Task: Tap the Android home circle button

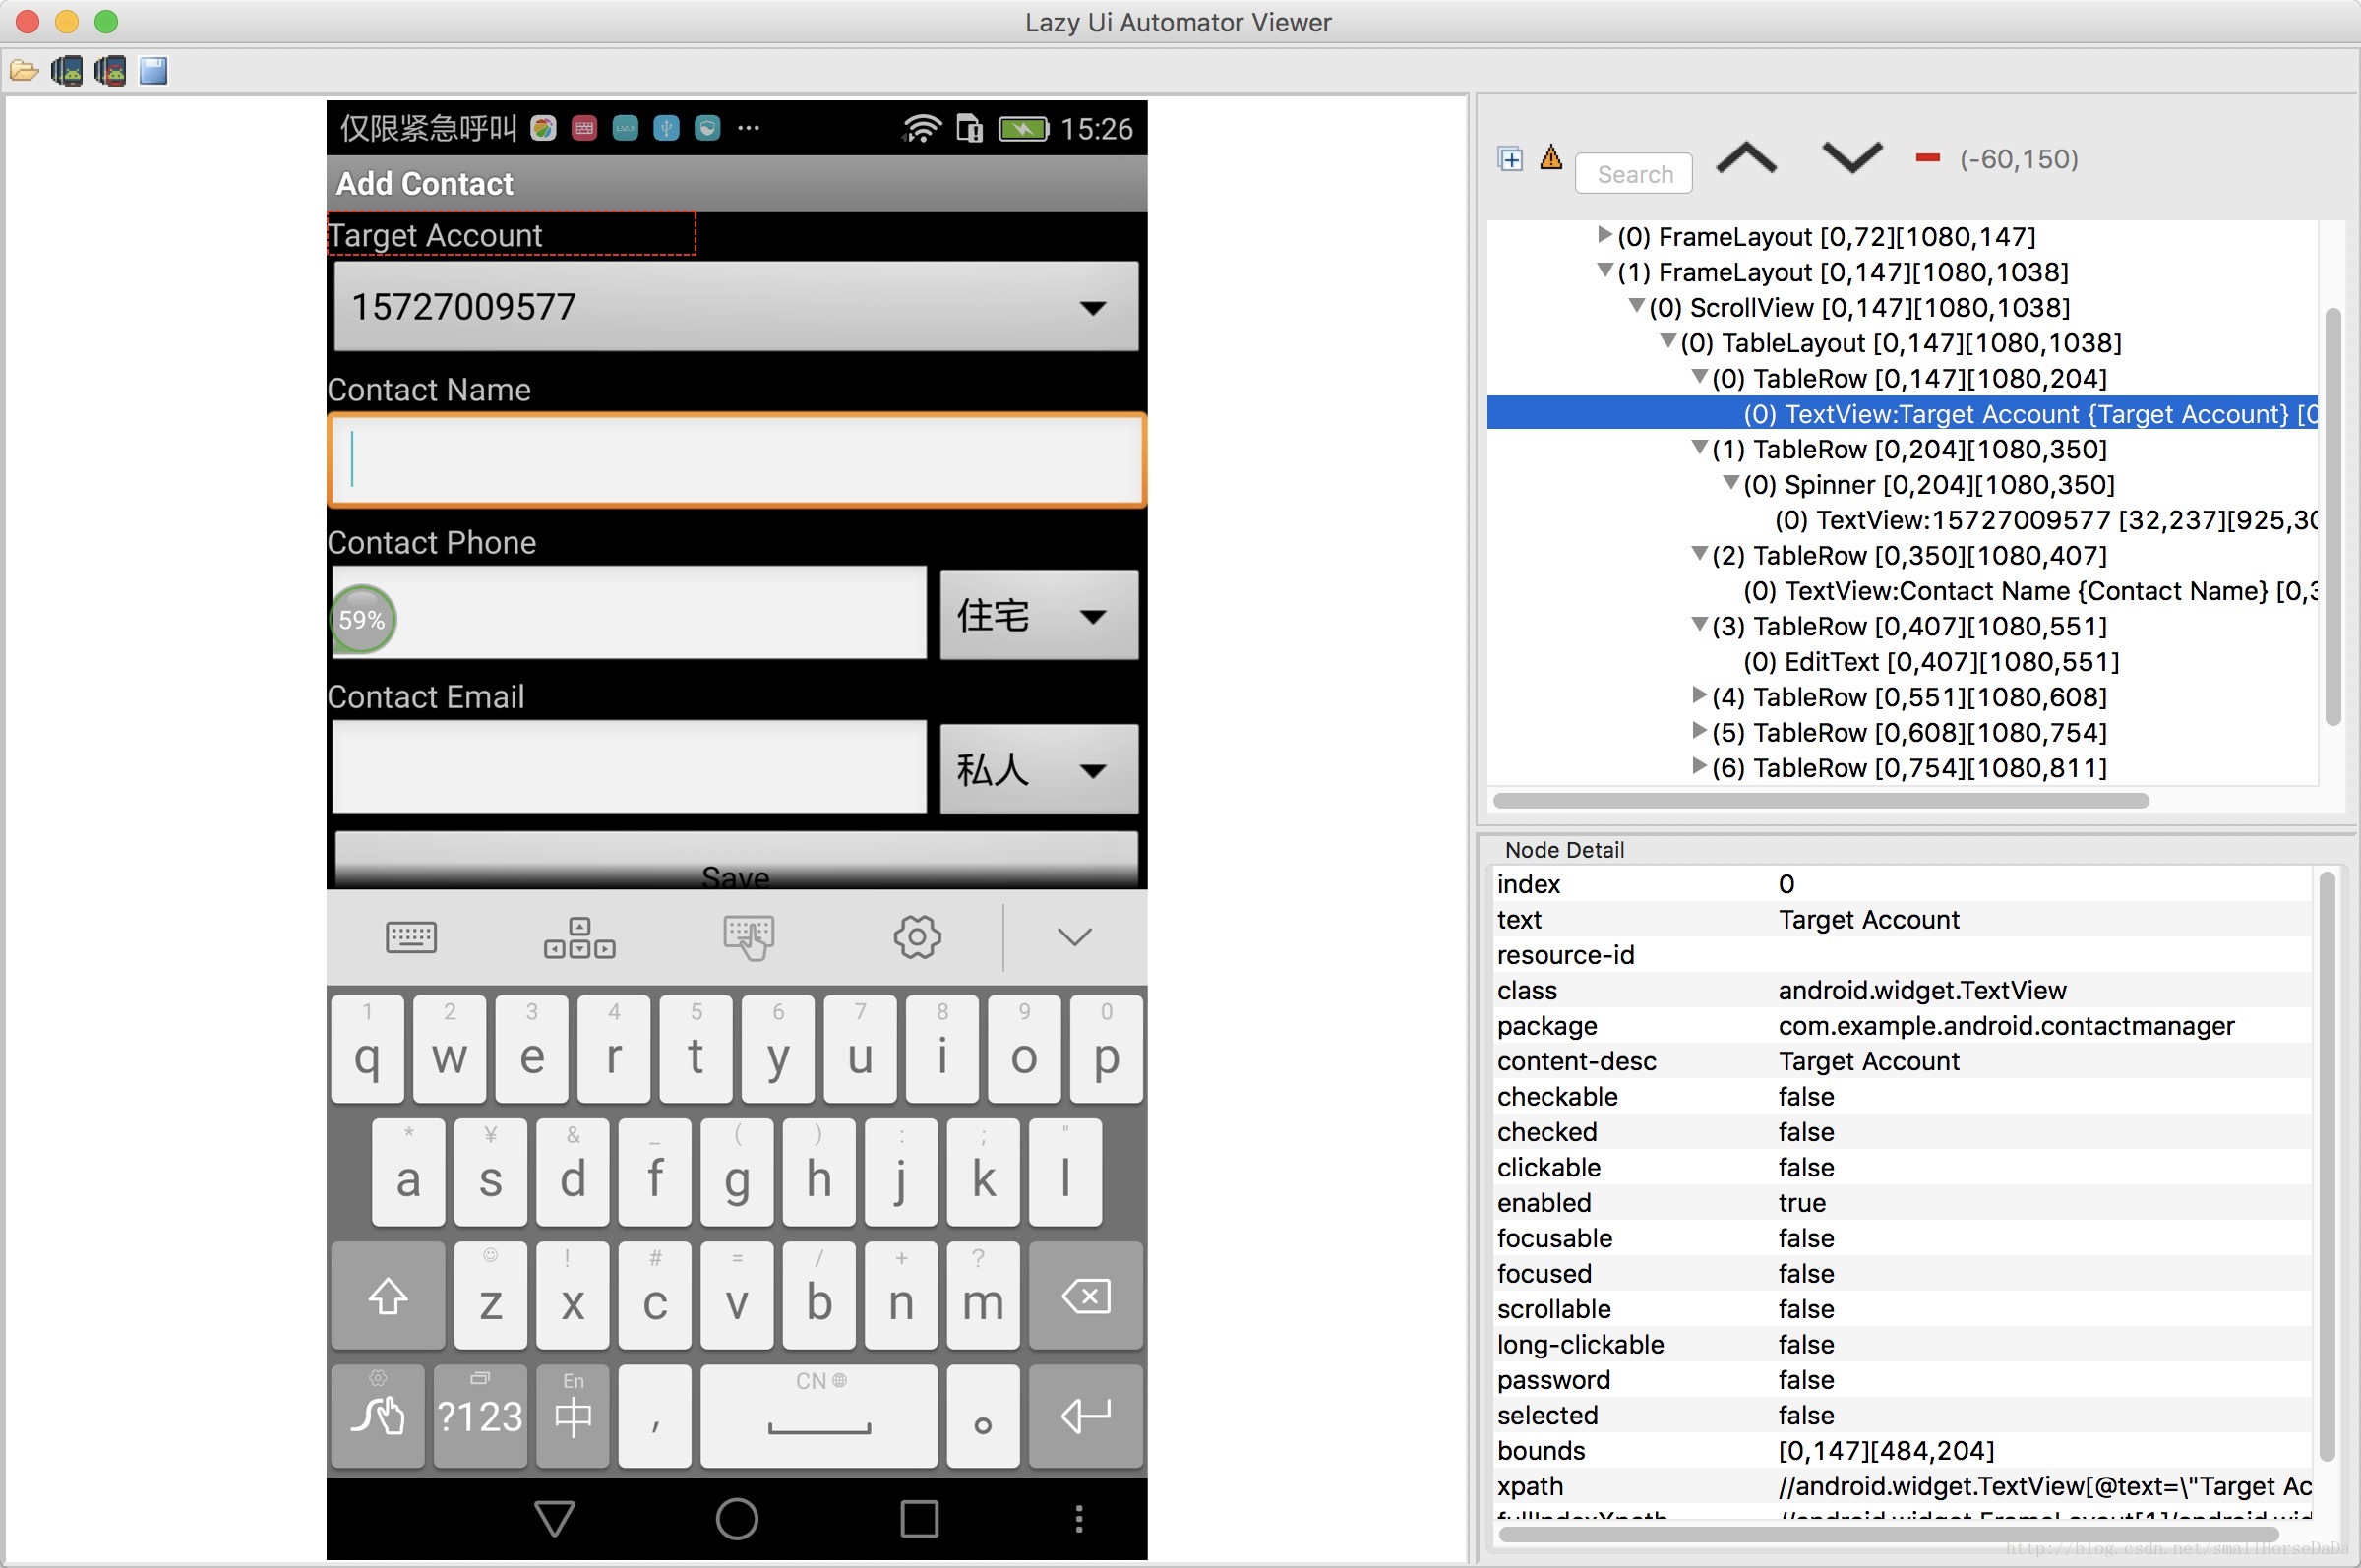Action: 737,1518
